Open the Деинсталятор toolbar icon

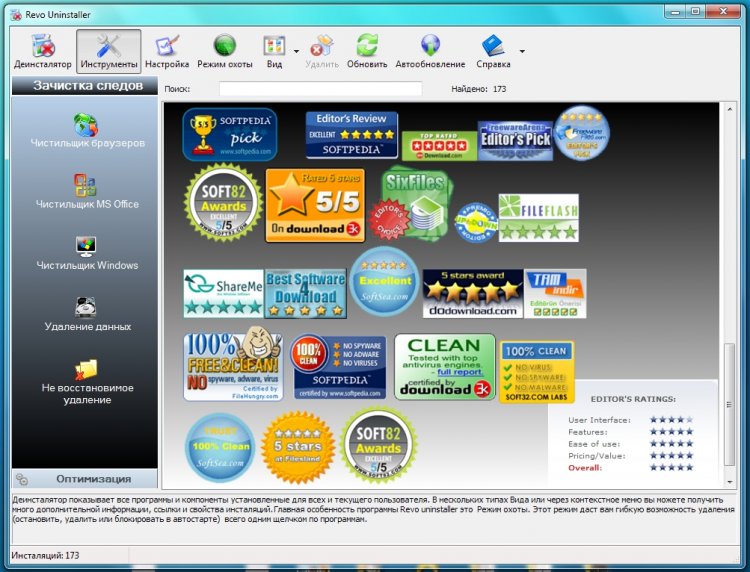(x=43, y=51)
